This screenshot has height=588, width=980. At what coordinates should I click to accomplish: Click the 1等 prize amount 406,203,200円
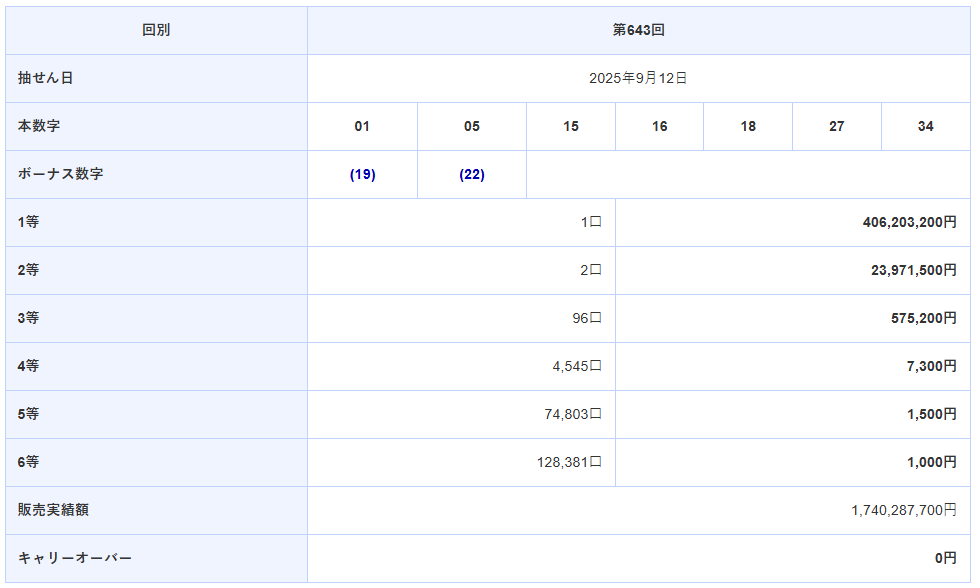click(x=909, y=222)
